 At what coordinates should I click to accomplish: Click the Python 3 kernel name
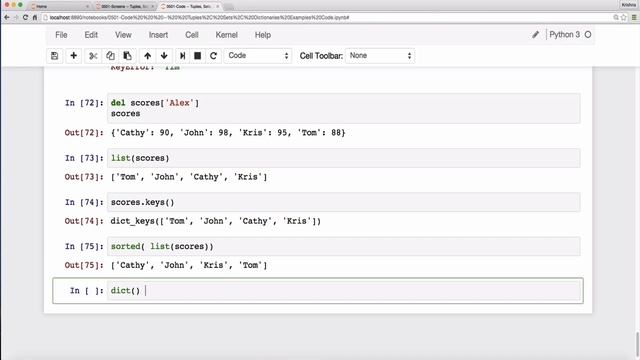click(x=564, y=35)
